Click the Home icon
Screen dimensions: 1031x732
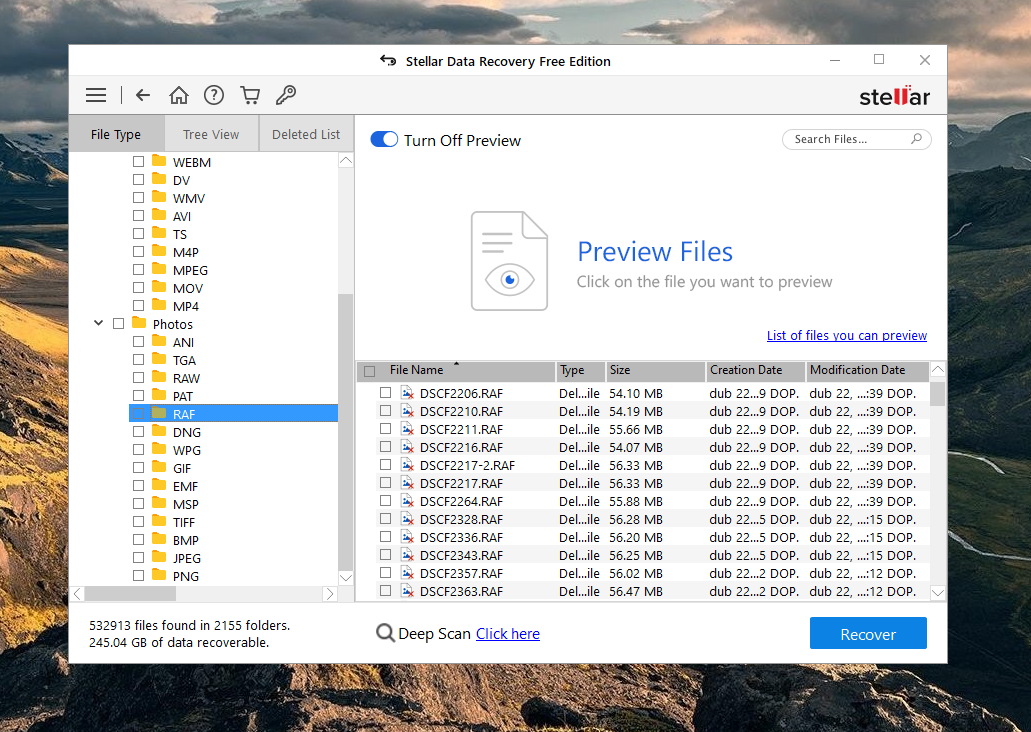click(x=179, y=95)
